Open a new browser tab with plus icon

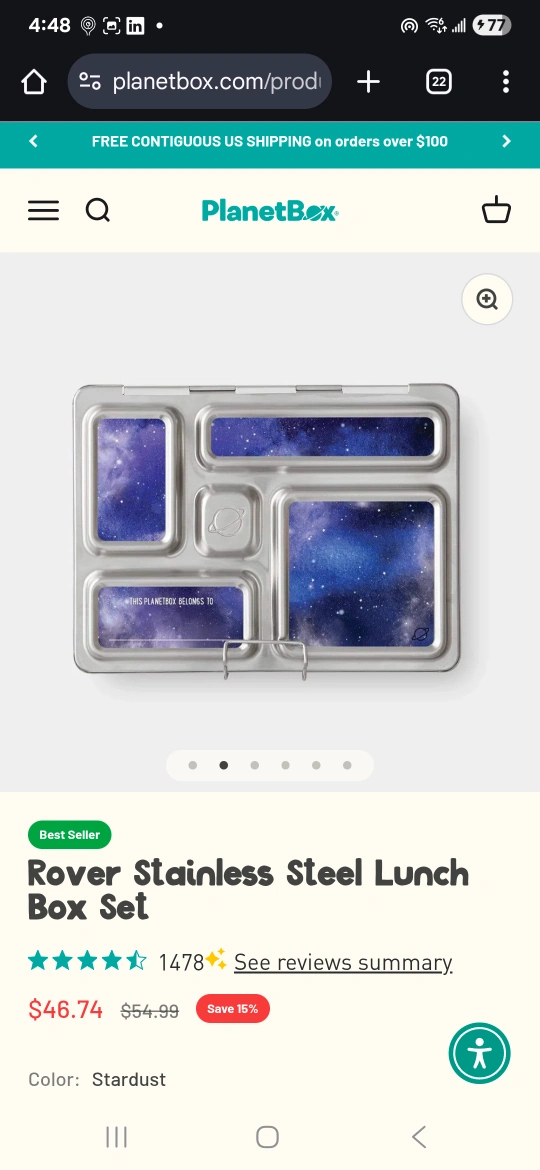point(368,81)
